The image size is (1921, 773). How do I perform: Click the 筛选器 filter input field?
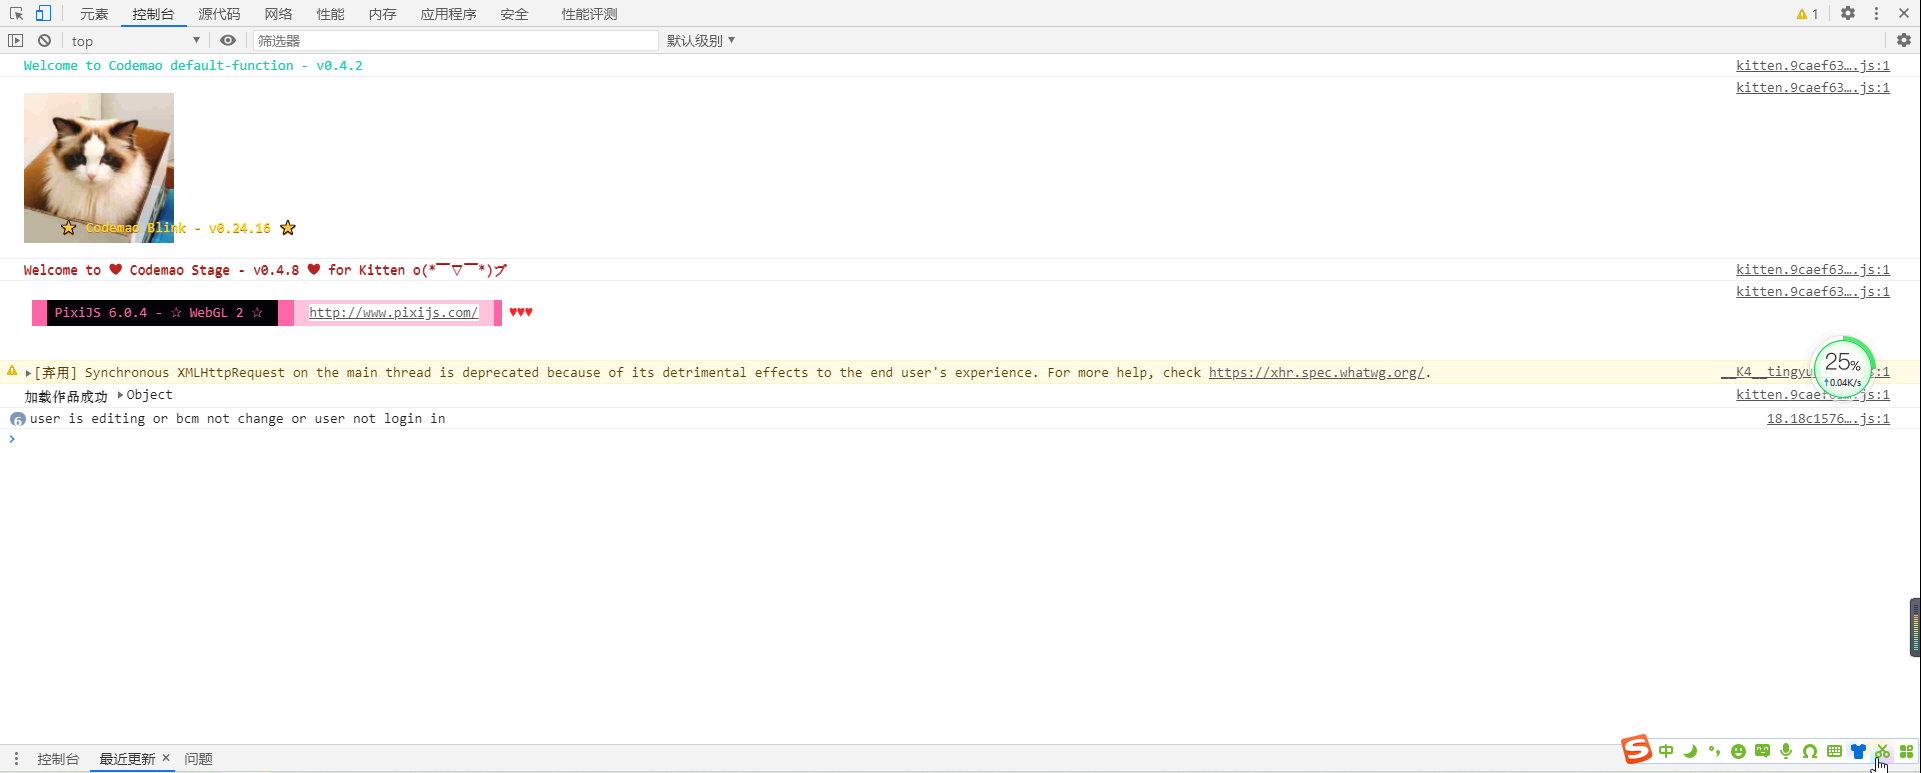pyautogui.click(x=456, y=41)
